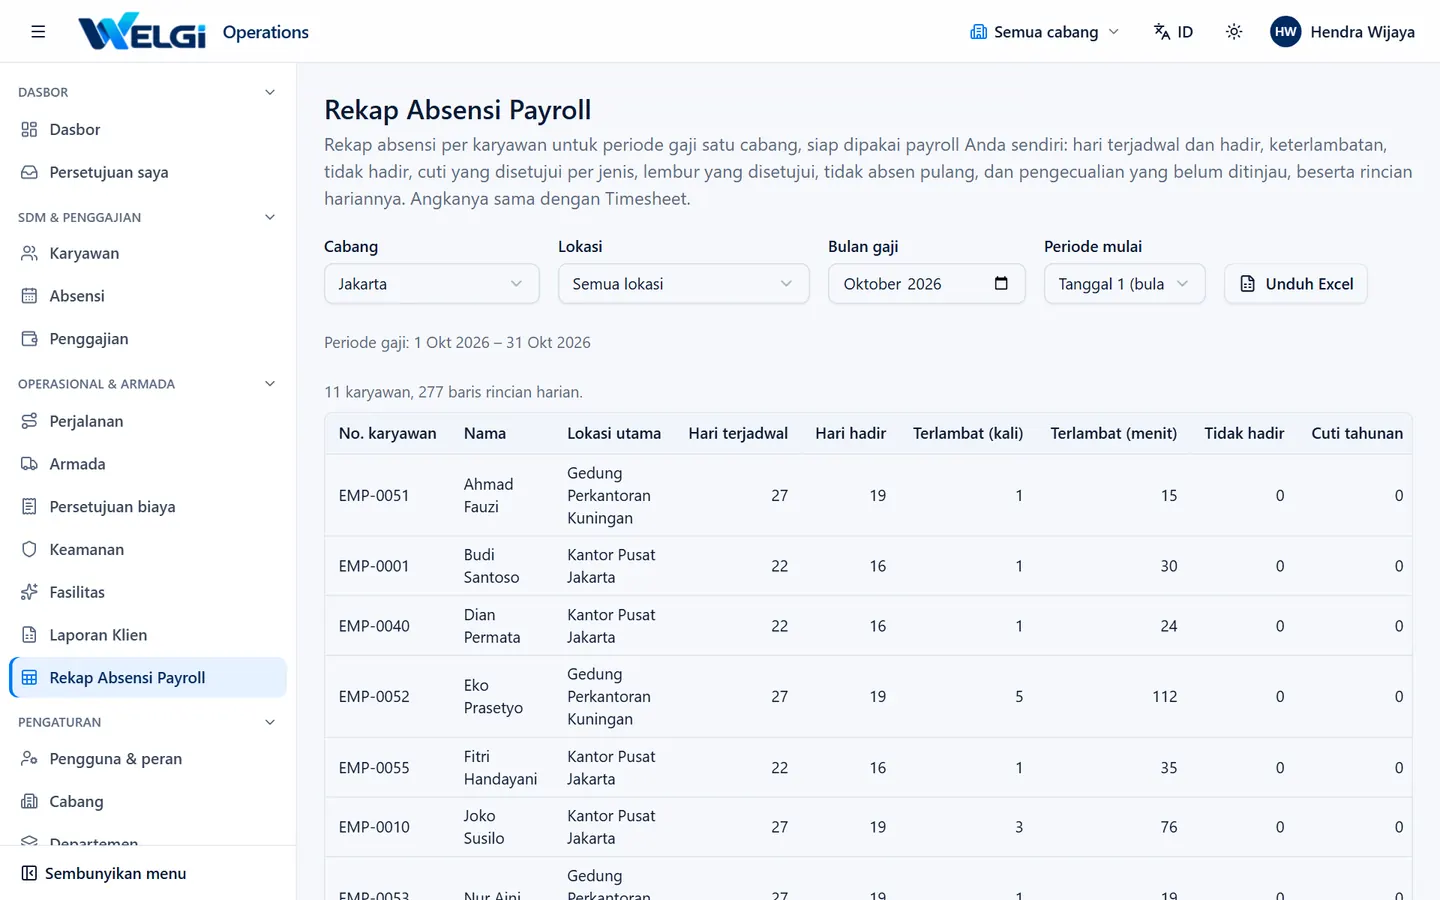Navigate to Absensi in sidebar
The height and width of the screenshot is (900, 1440).
148,296
